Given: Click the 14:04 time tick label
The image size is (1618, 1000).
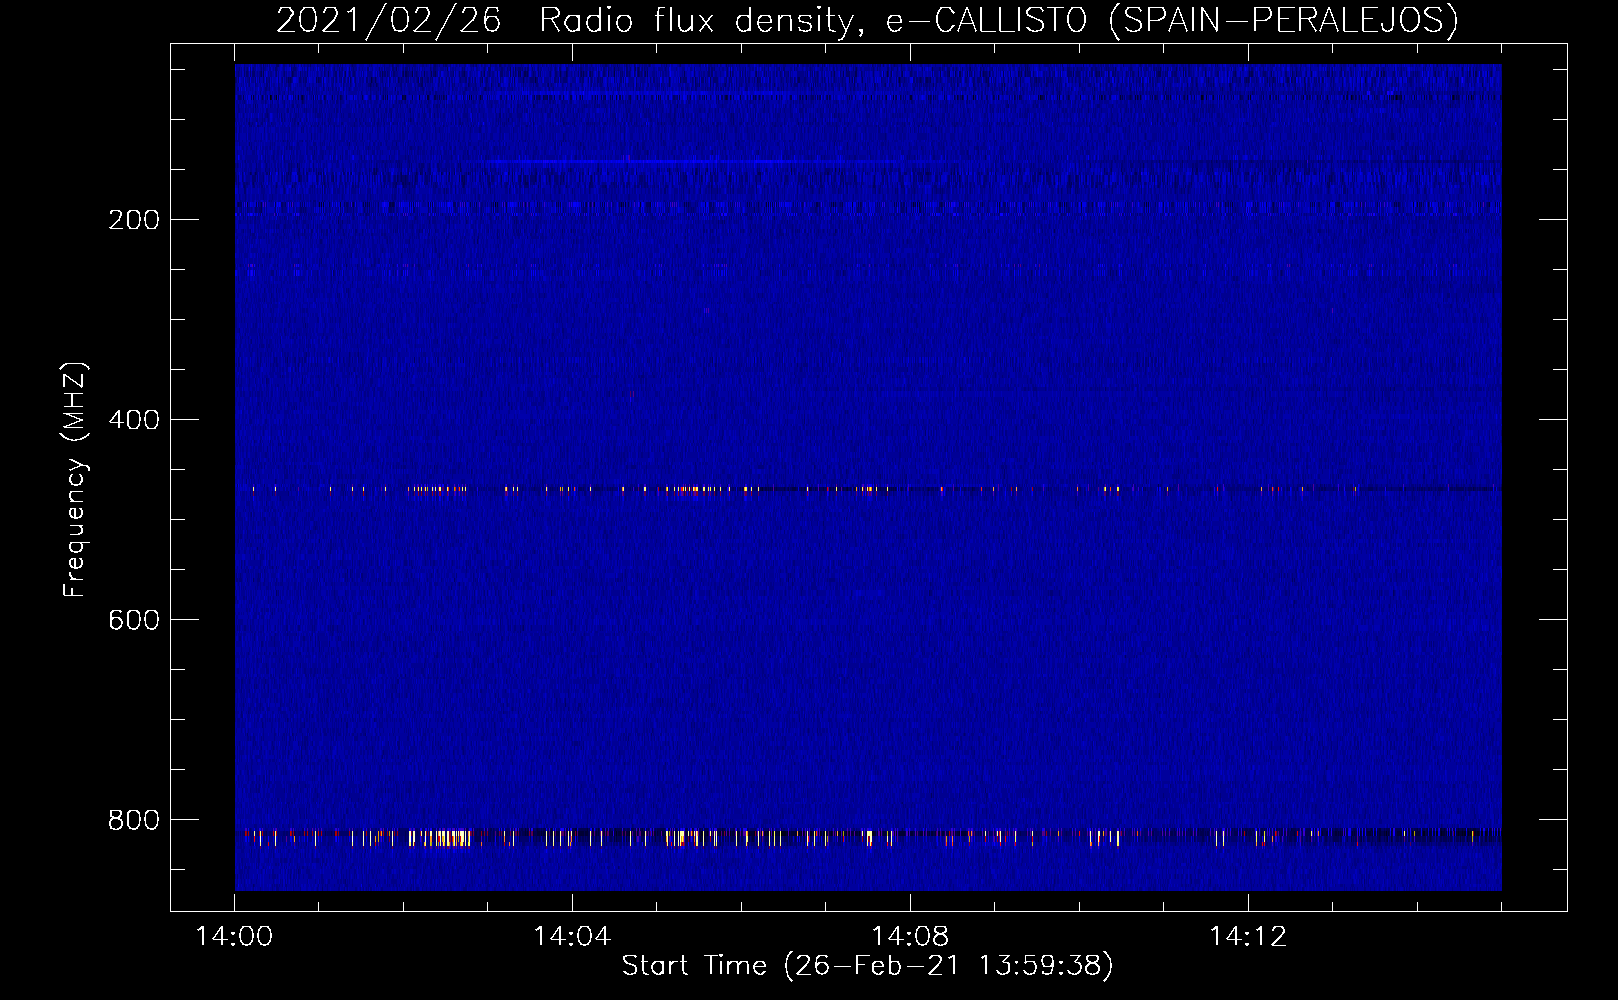Looking at the screenshot, I should coord(572,937).
